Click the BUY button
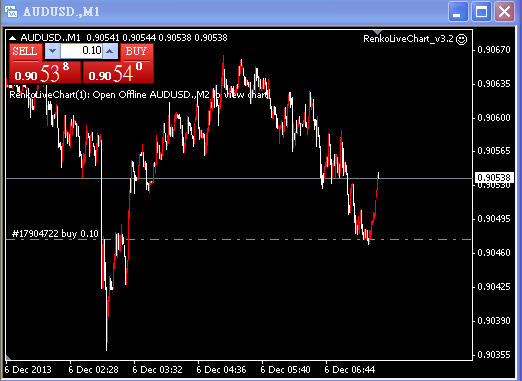Image resolution: width=522 pixels, height=381 pixels. coord(137,52)
